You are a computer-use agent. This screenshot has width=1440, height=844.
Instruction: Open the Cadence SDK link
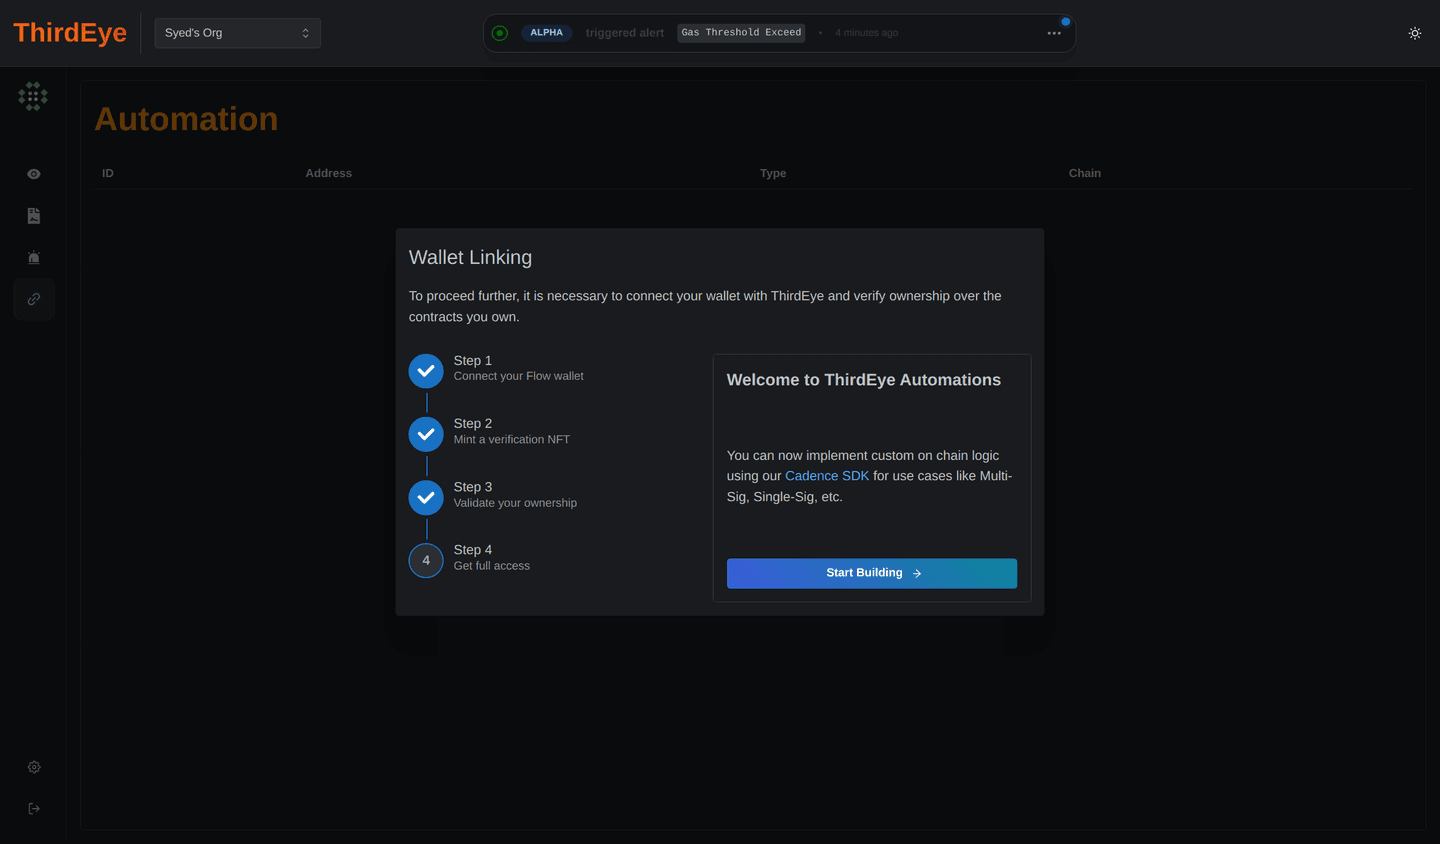[827, 476]
